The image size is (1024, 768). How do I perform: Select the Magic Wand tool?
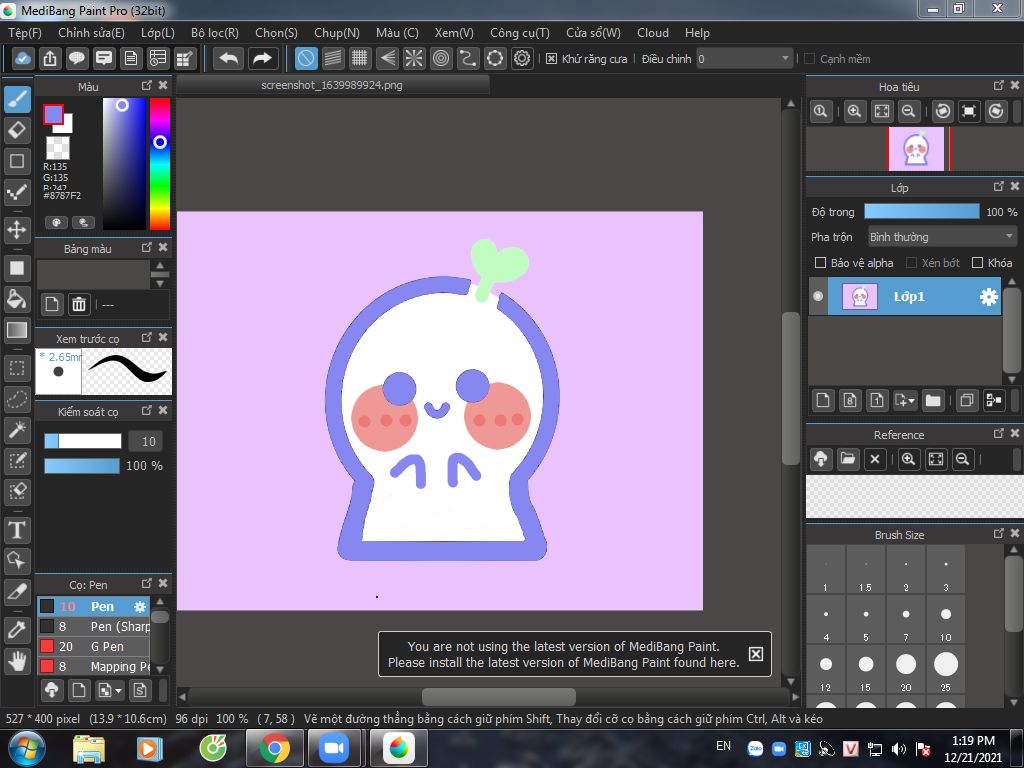[x=18, y=429]
